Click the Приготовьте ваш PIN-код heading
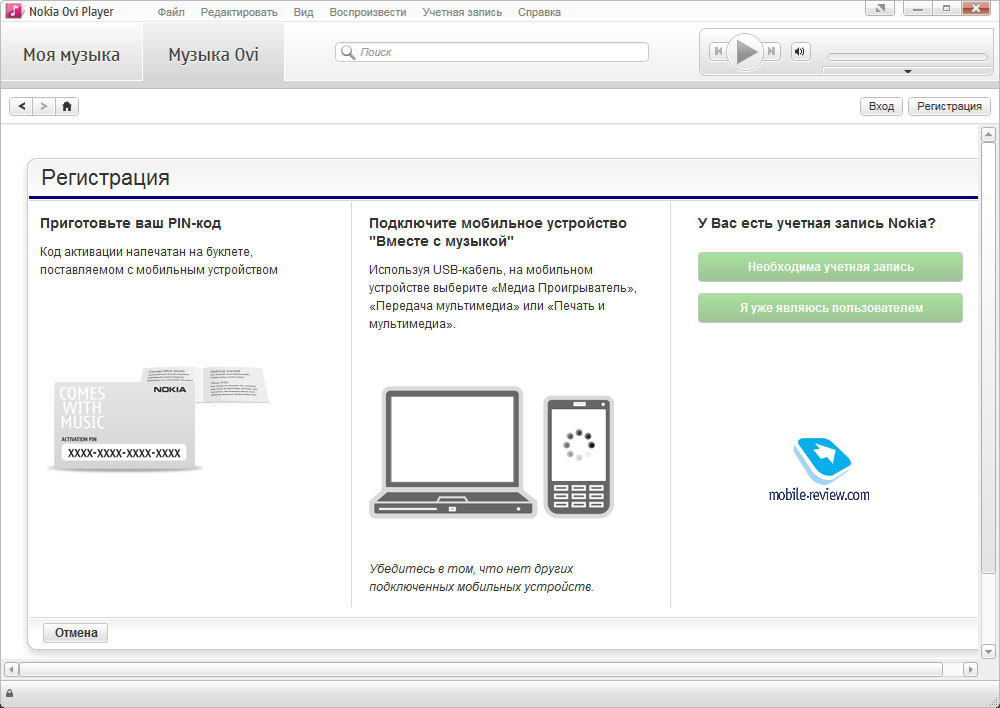The width and height of the screenshot is (1000, 708). tap(130, 223)
